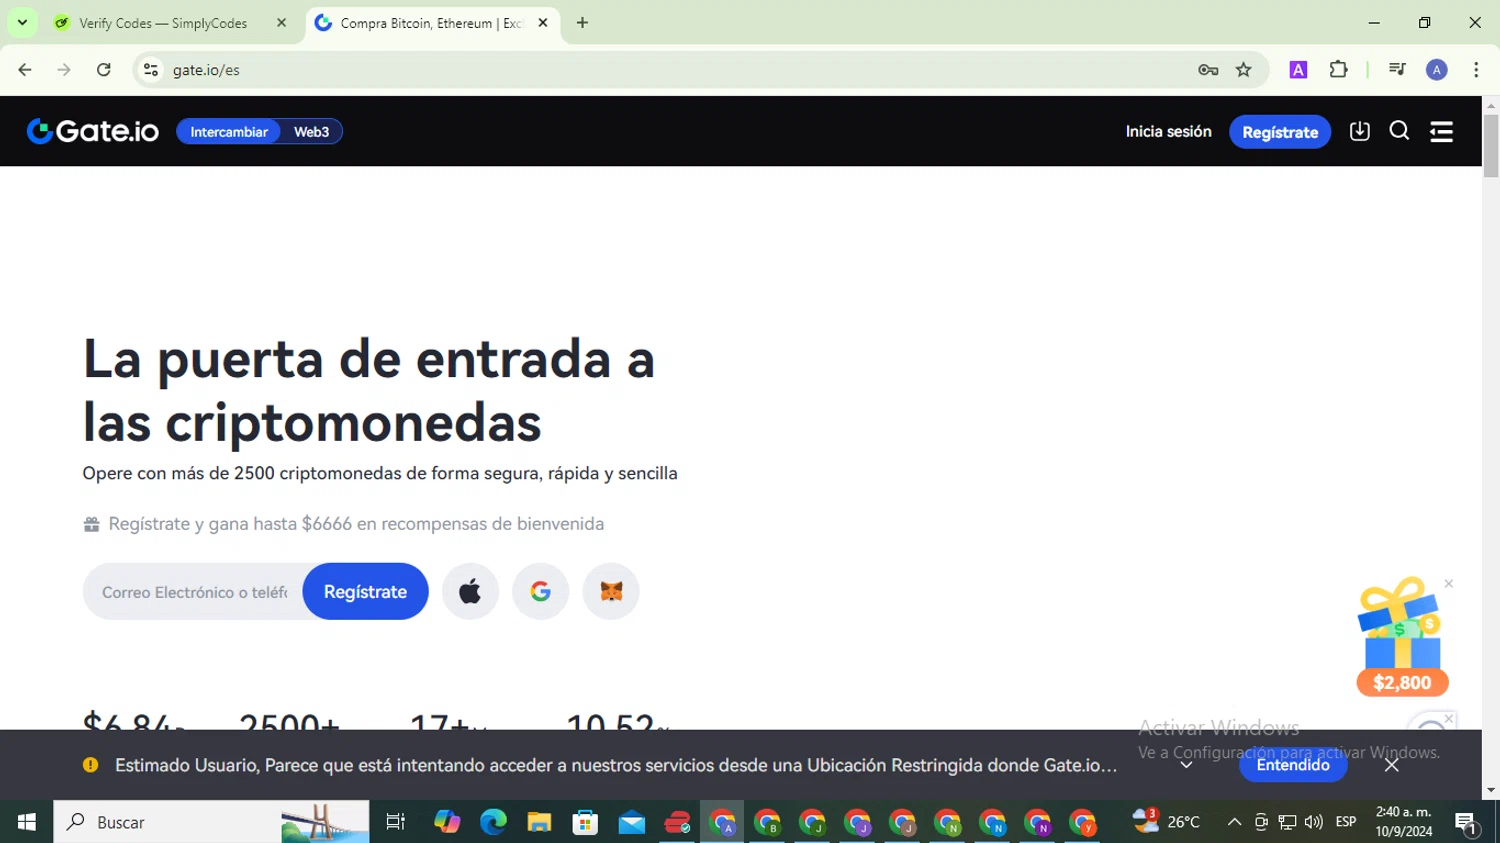Sign up with MetaMask fox icon

[611, 592]
